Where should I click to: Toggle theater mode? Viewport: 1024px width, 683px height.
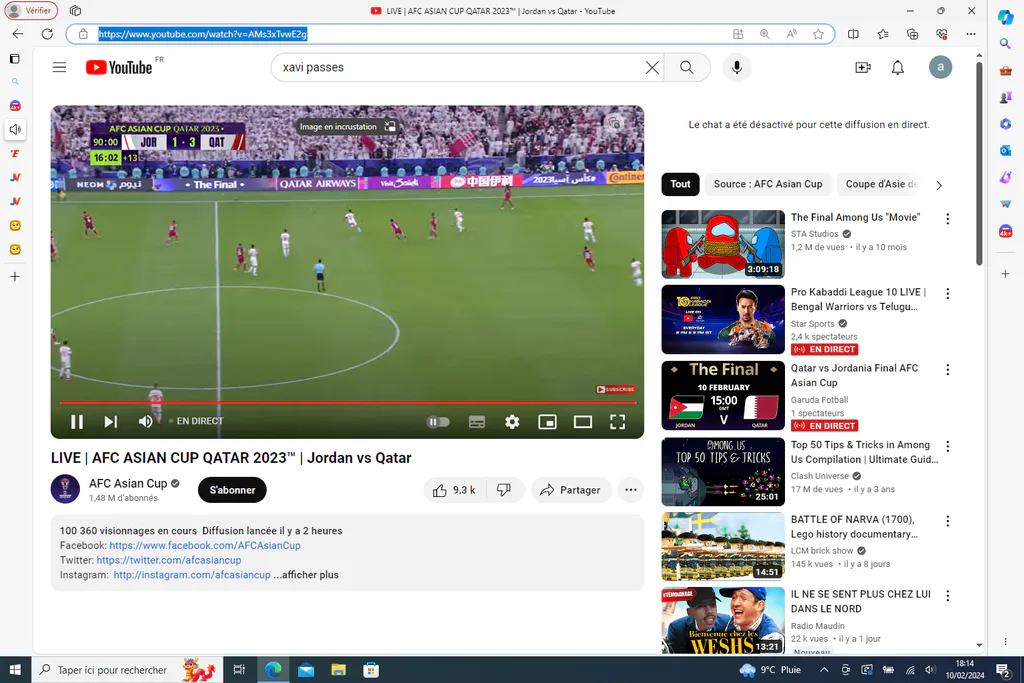coord(583,422)
